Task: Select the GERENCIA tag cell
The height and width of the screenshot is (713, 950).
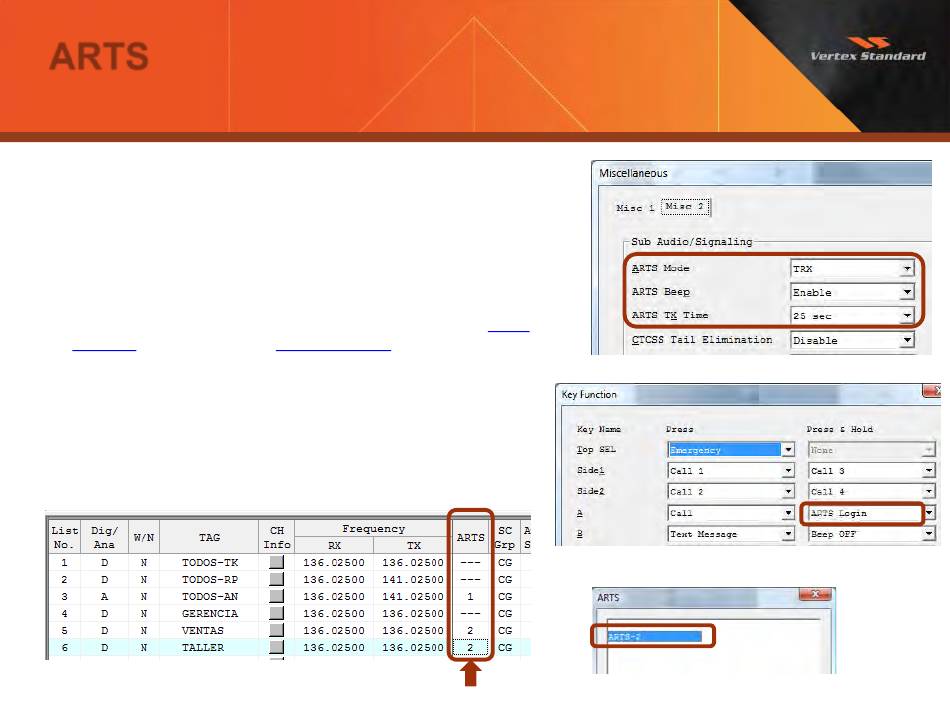Action: click(x=209, y=614)
